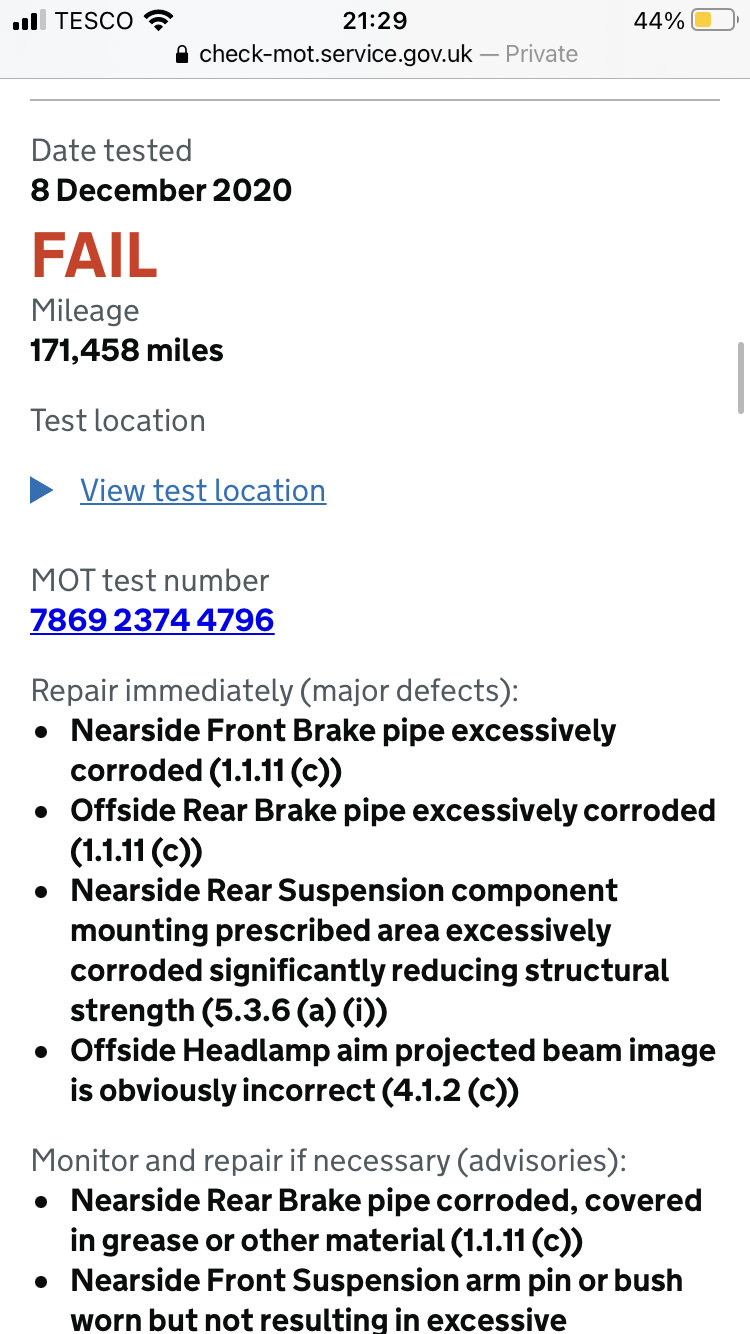750x1334 pixels.
Task: Tap the battery icon in status bar
Action: tap(714, 20)
